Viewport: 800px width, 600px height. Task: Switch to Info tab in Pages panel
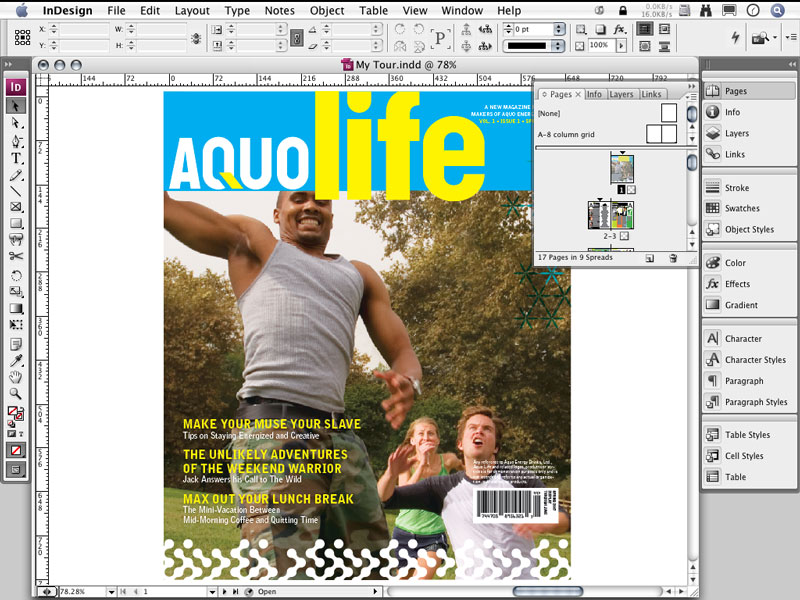(594, 94)
